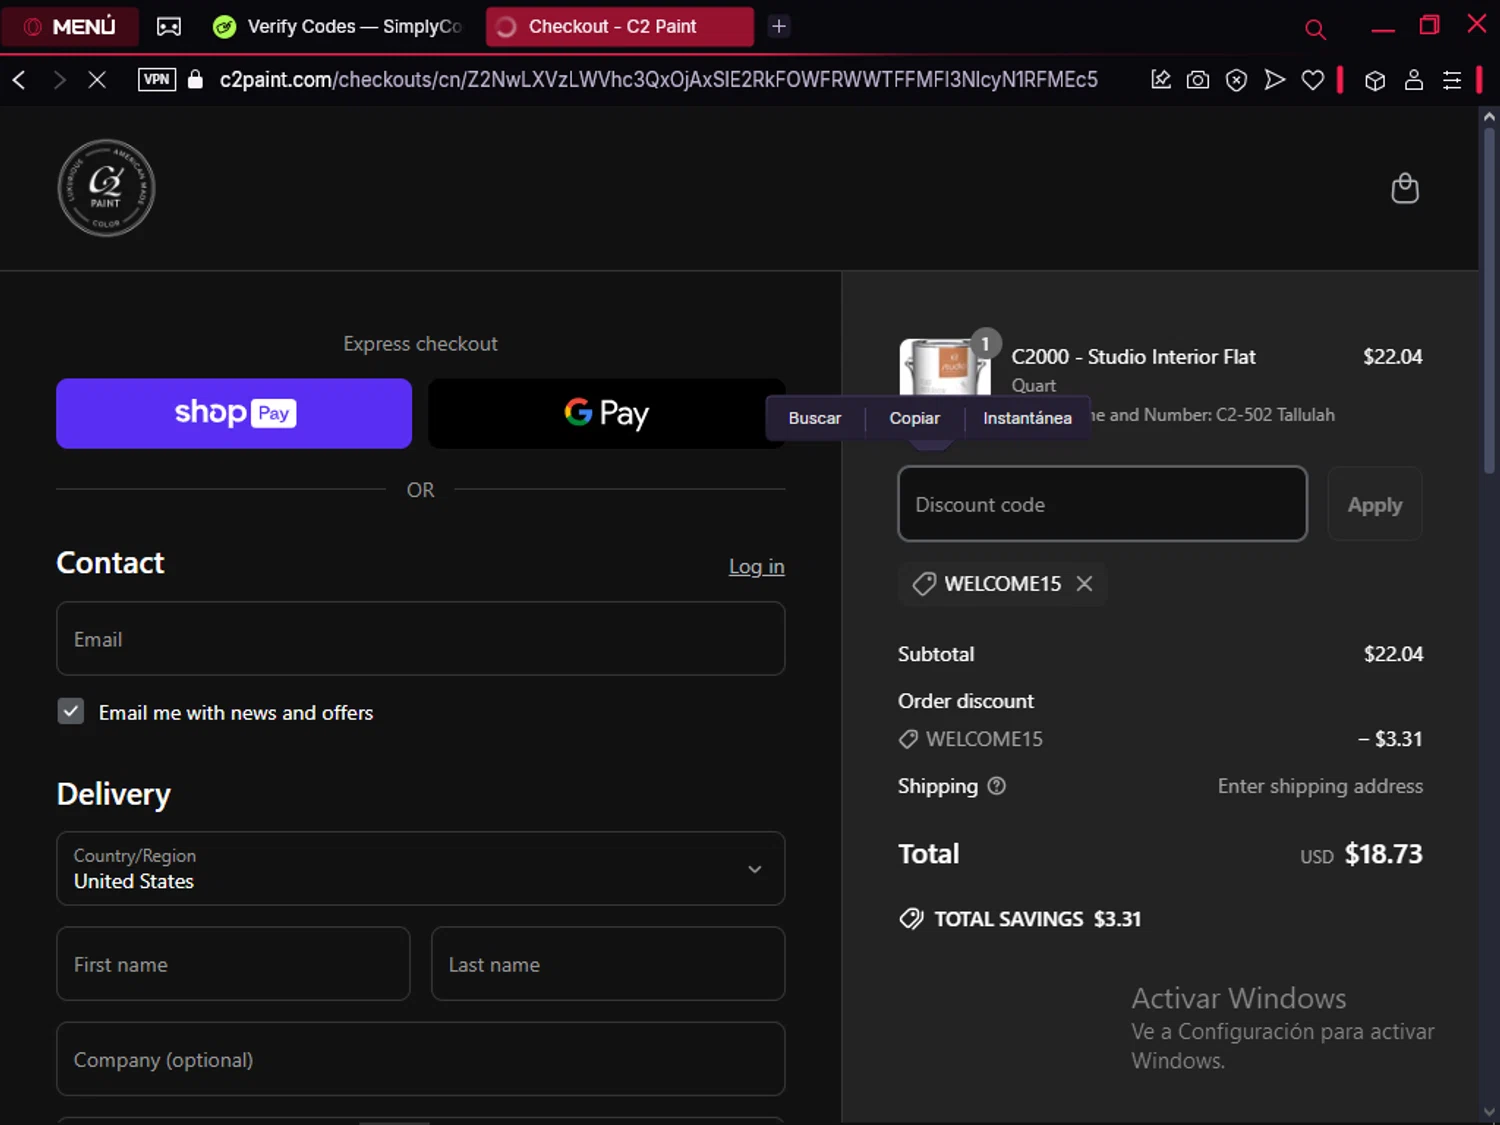This screenshot has width=1500, height=1125.
Task: Click the Apply discount button
Action: click(1375, 504)
